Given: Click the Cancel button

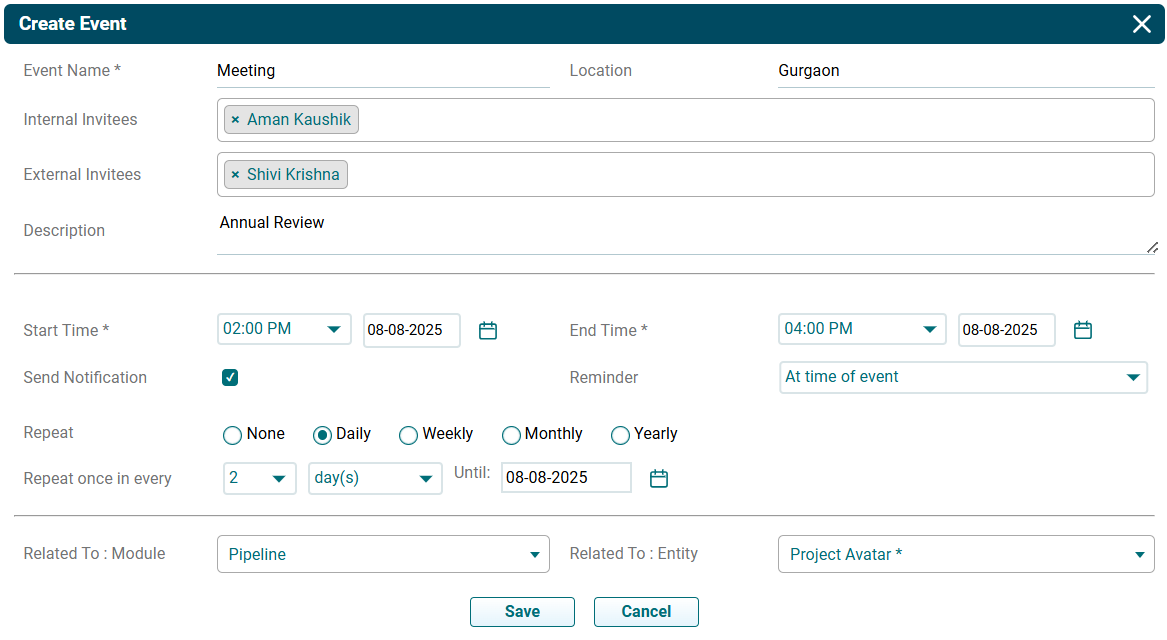Looking at the screenshot, I should (x=646, y=612).
